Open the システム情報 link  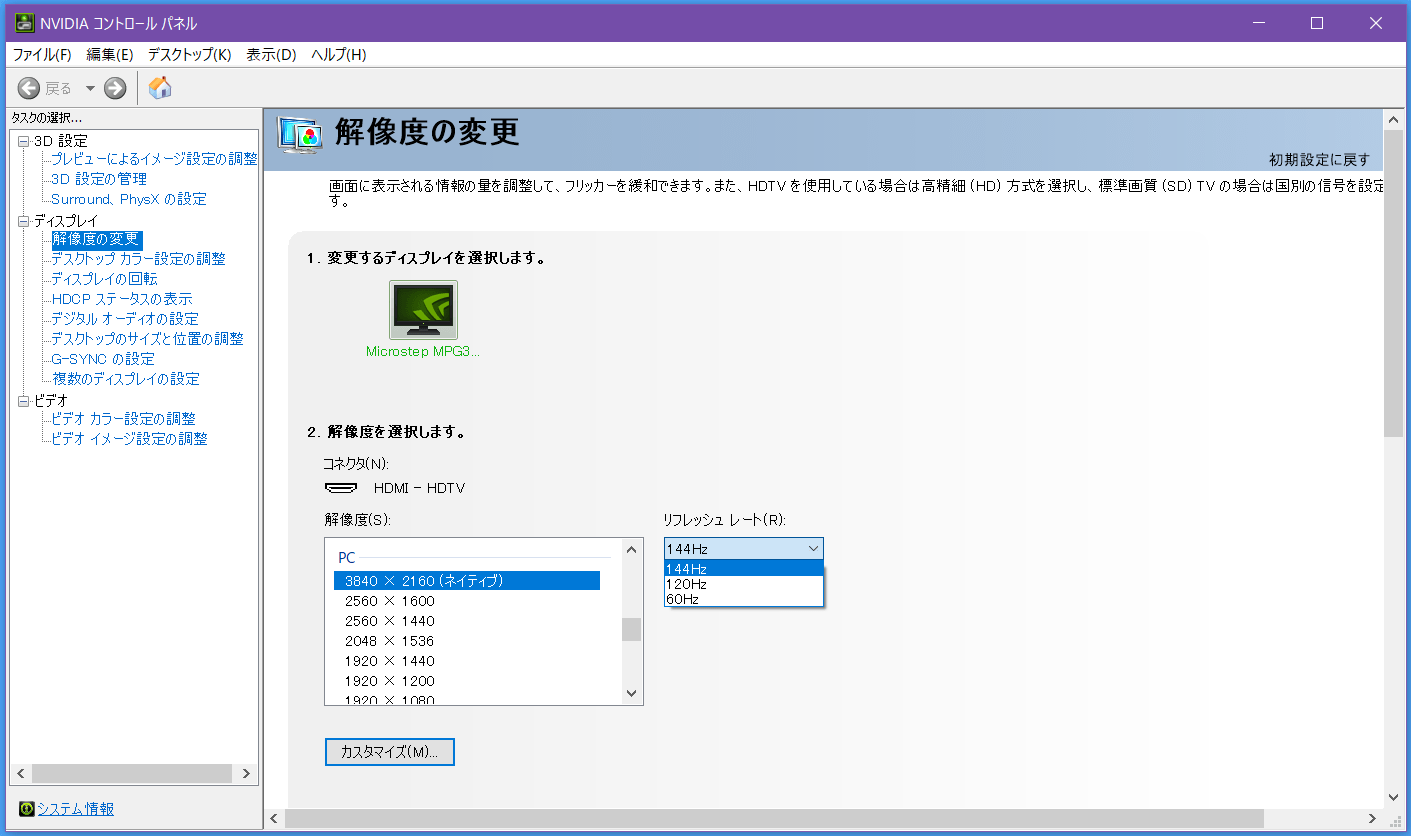click(76, 809)
